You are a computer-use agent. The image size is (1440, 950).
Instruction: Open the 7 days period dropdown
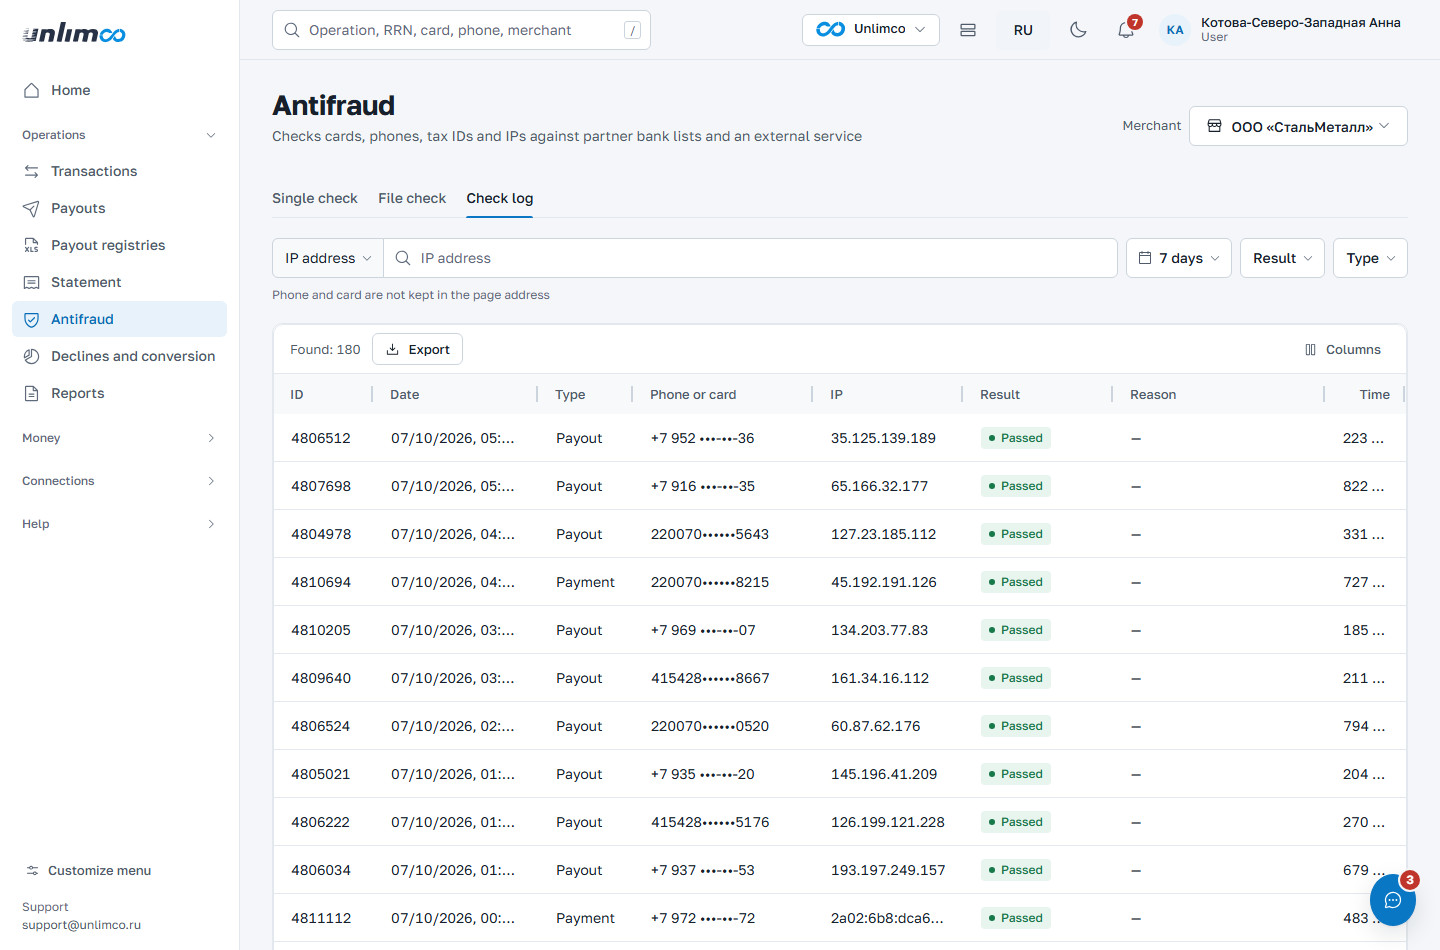[x=1179, y=258]
